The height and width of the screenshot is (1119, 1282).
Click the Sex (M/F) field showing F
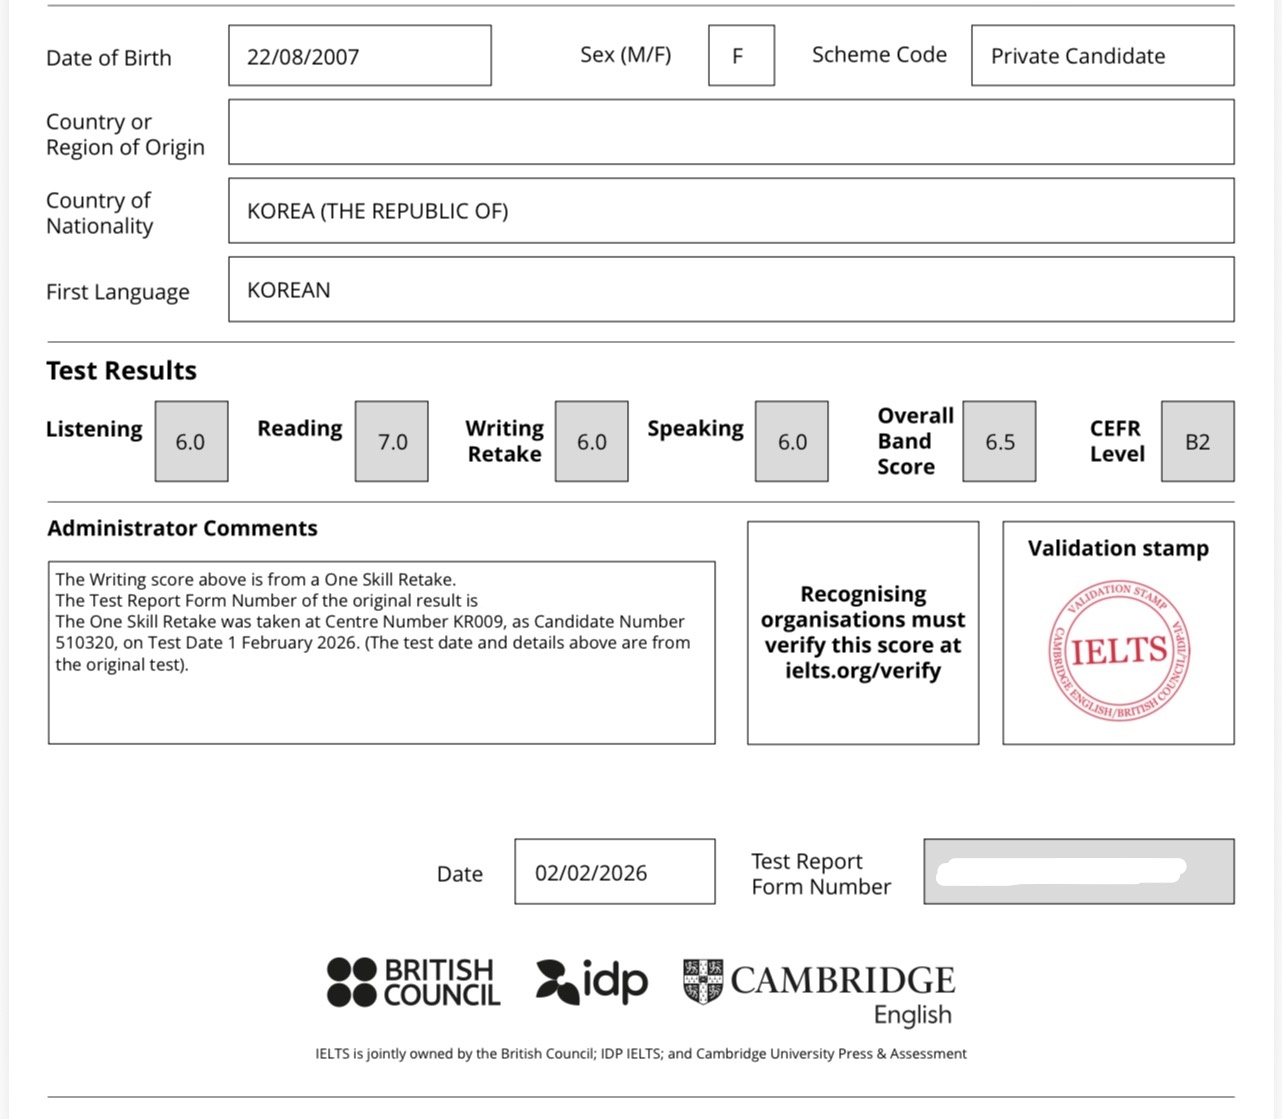click(741, 56)
